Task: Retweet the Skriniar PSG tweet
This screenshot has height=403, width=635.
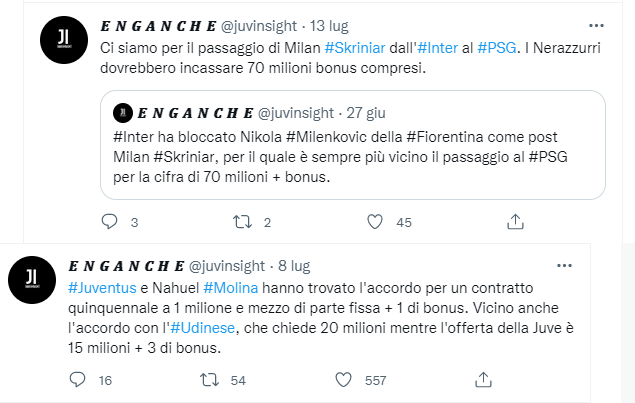Action: (x=246, y=221)
